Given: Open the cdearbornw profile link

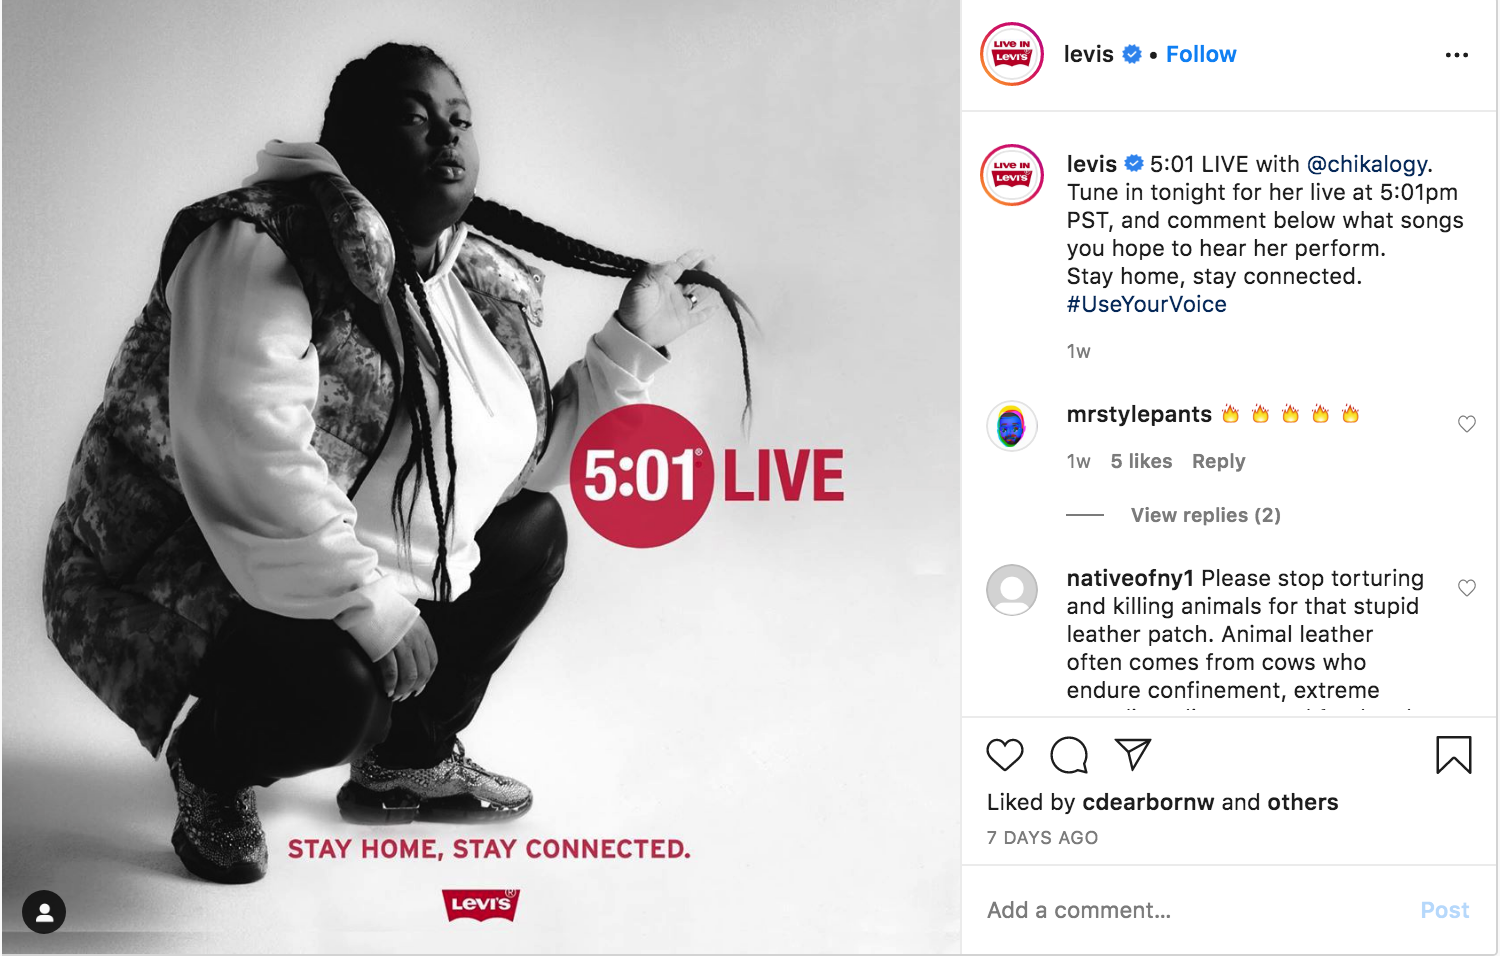Looking at the screenshot, I should point(1148,802).
